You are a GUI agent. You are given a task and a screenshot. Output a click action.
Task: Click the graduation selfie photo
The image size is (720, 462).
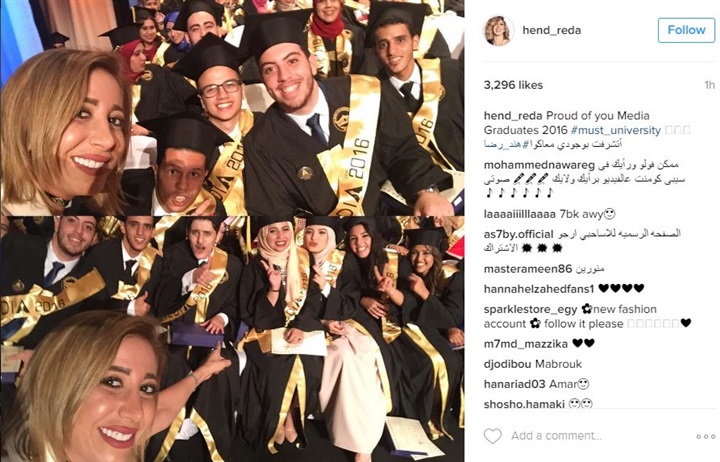232,231
